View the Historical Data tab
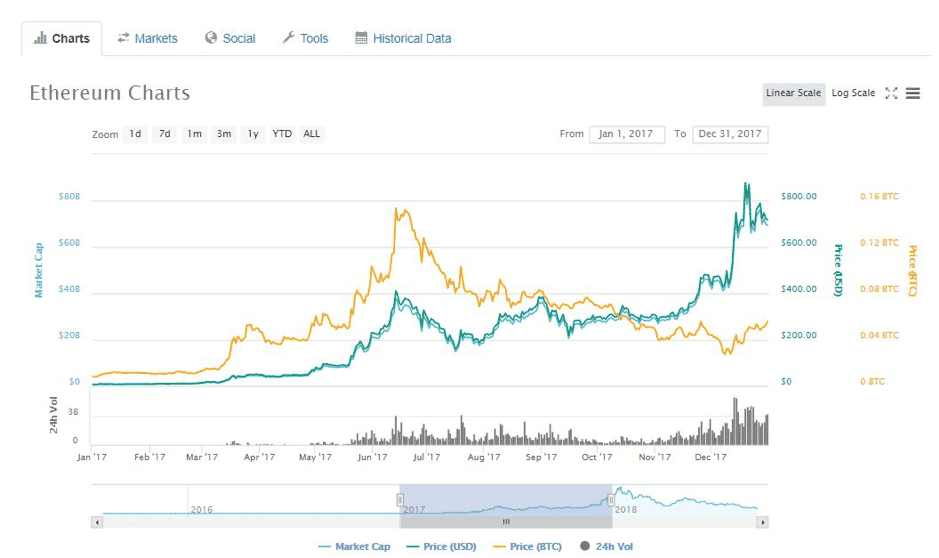Screen dimensions: 939x558 [403, 38]
